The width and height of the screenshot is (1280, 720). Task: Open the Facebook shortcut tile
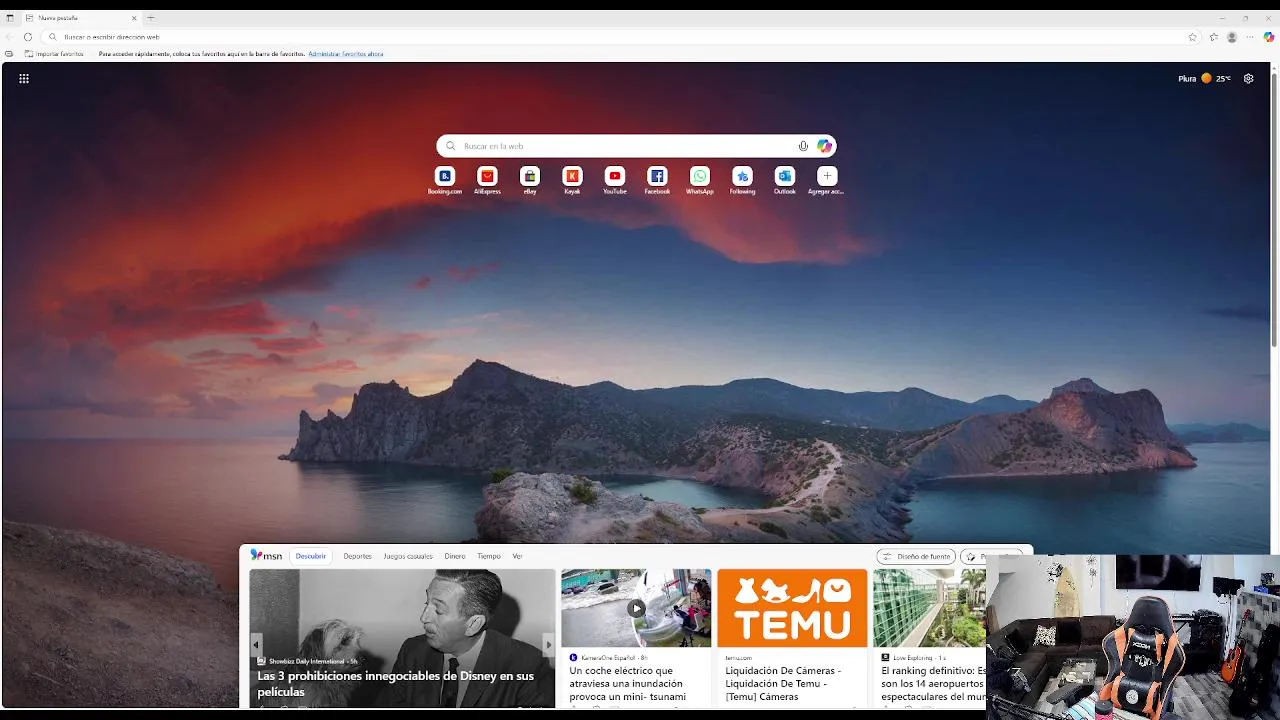click(x=657, y=180)
